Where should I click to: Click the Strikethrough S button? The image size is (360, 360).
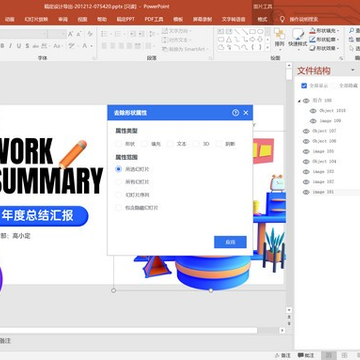(x=27, y=46)
